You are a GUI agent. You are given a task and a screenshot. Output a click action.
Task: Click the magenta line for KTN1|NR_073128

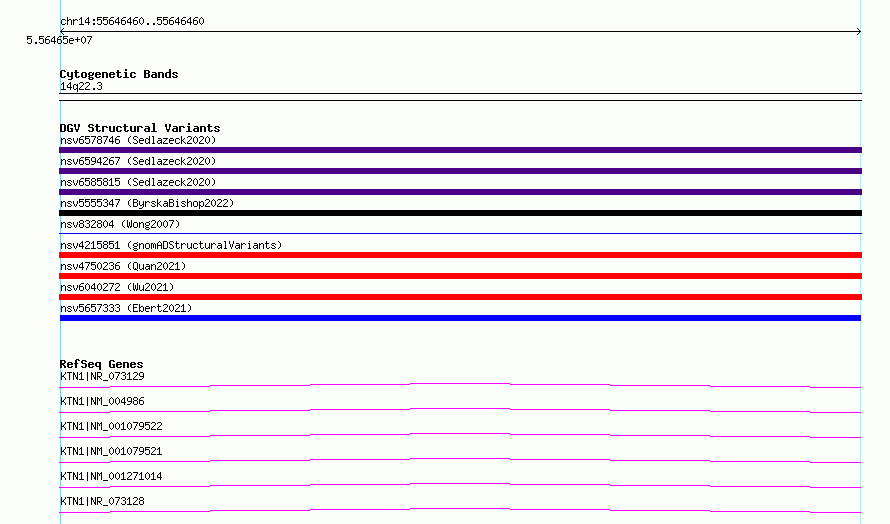tap(460, 510)
